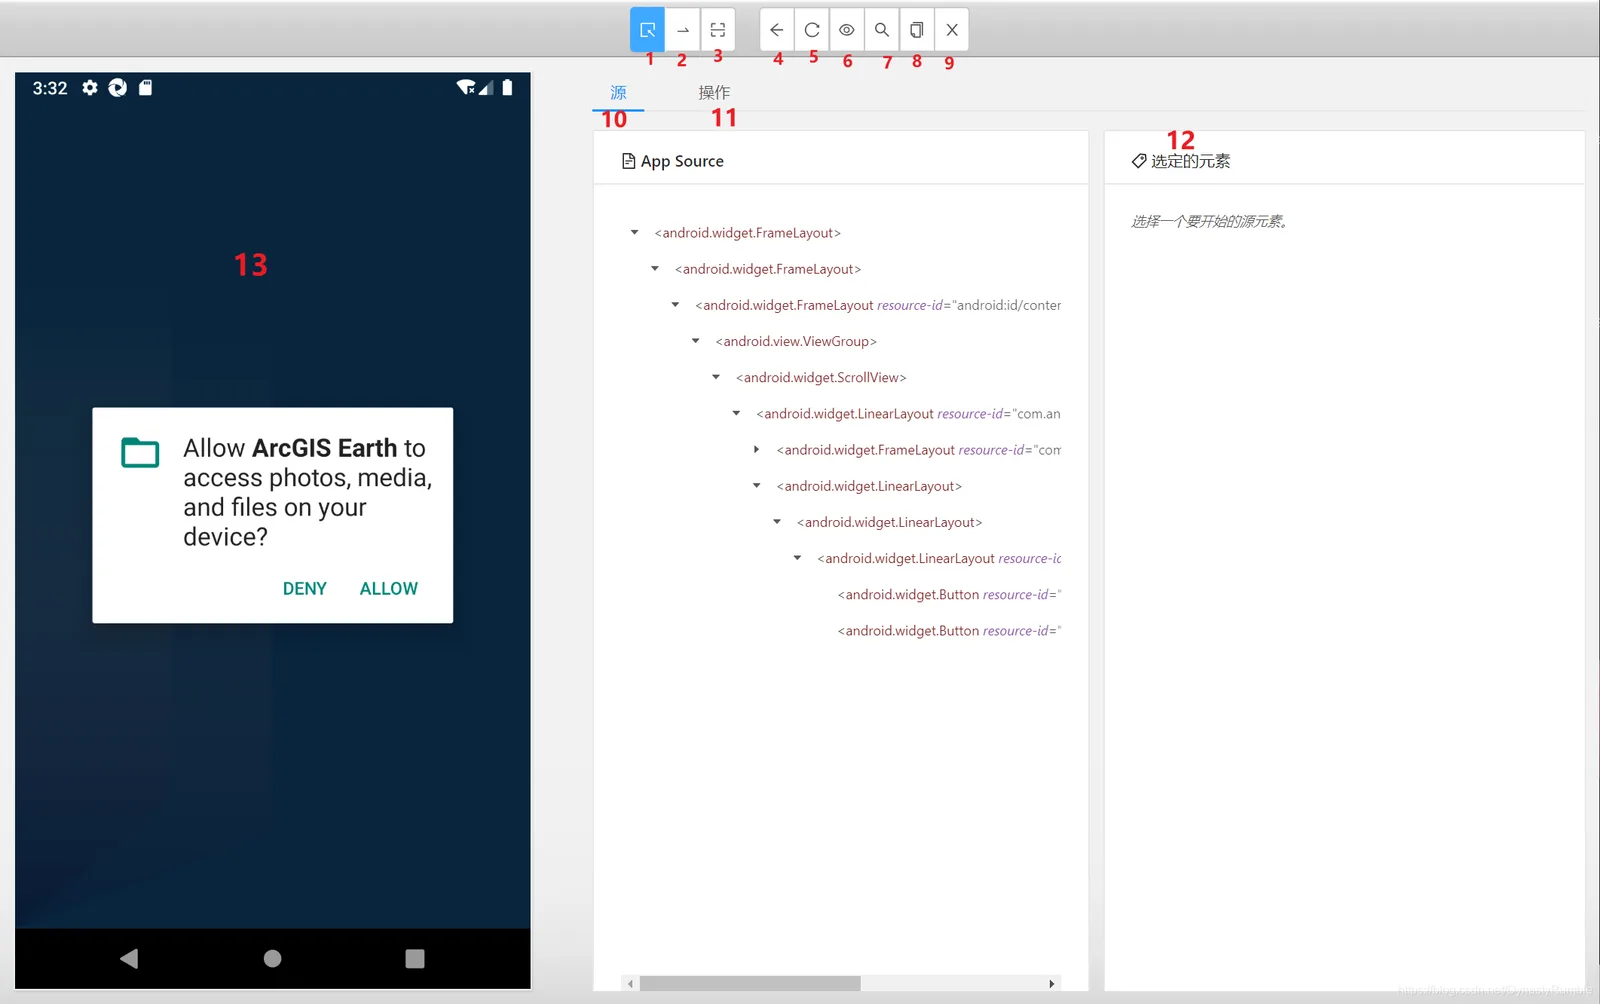The height and width of the screenshot is (1004, 1600).
Task: Copy XML source to clipboard icon
Action: (x=916, y=30)
